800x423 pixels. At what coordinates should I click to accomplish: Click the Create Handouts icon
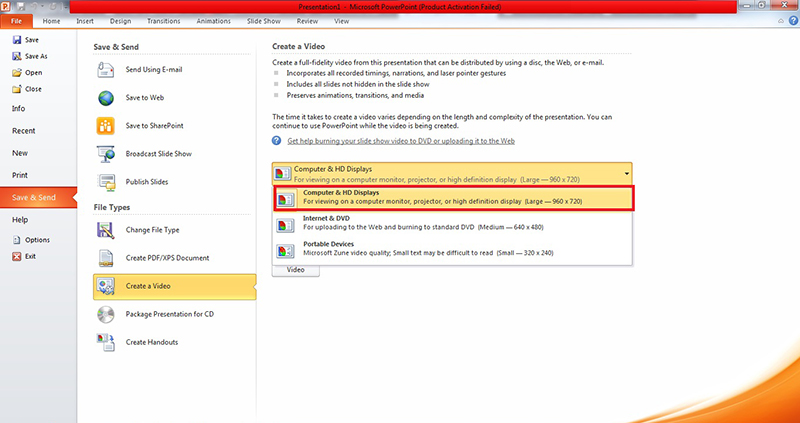pos(106,342)
